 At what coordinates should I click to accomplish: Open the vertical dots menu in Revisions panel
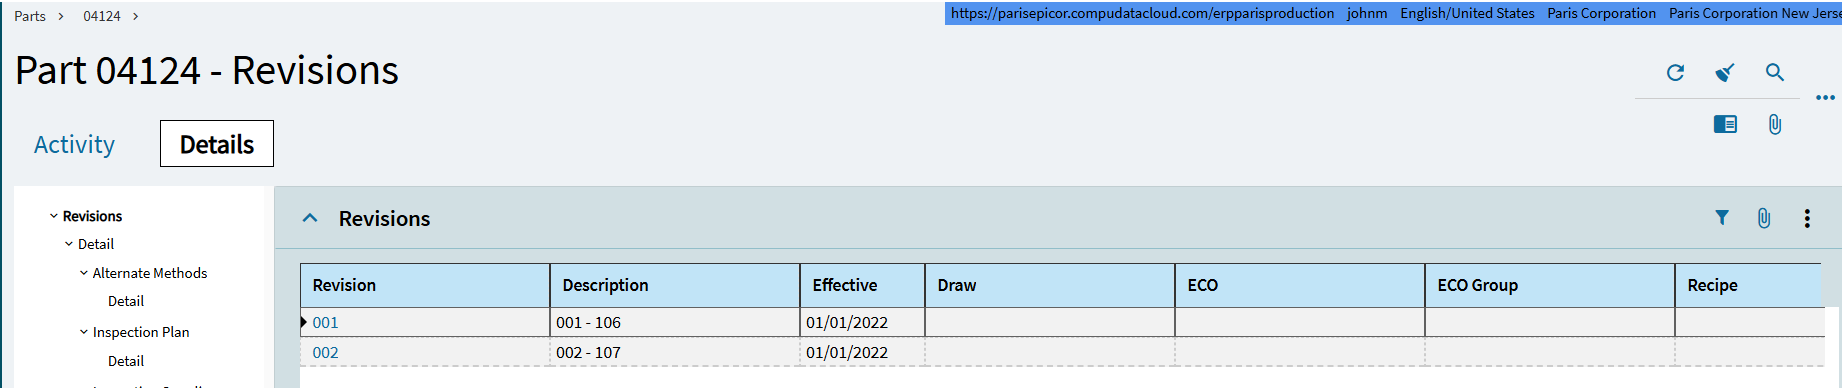(1807, 218)
